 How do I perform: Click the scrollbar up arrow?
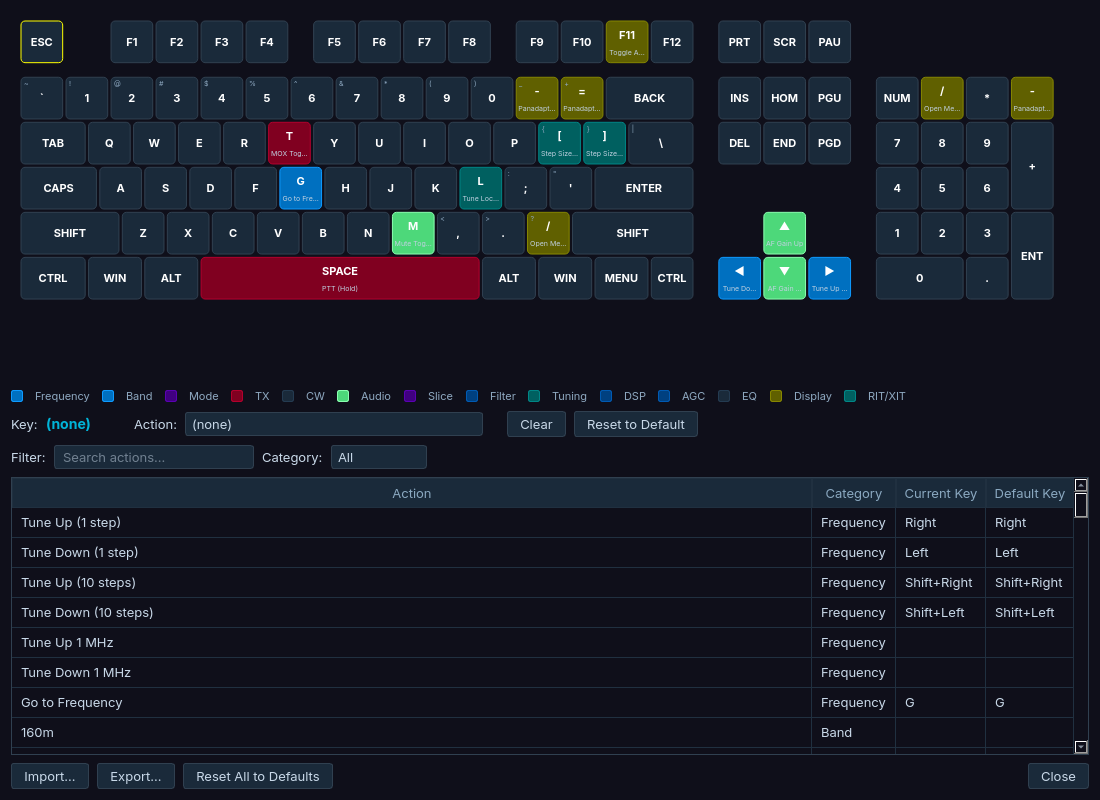[1081, 485]
